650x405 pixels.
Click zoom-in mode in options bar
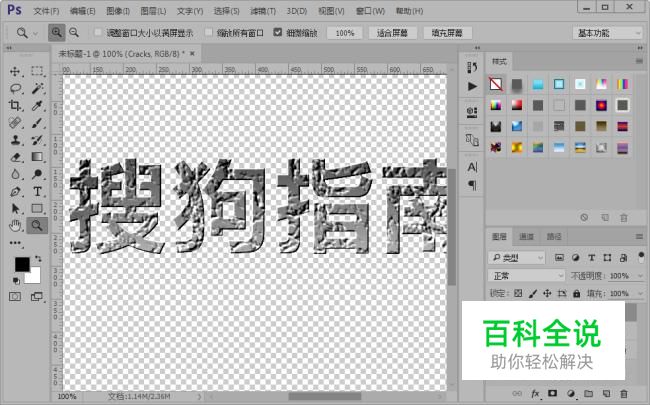tap(56, 32)
